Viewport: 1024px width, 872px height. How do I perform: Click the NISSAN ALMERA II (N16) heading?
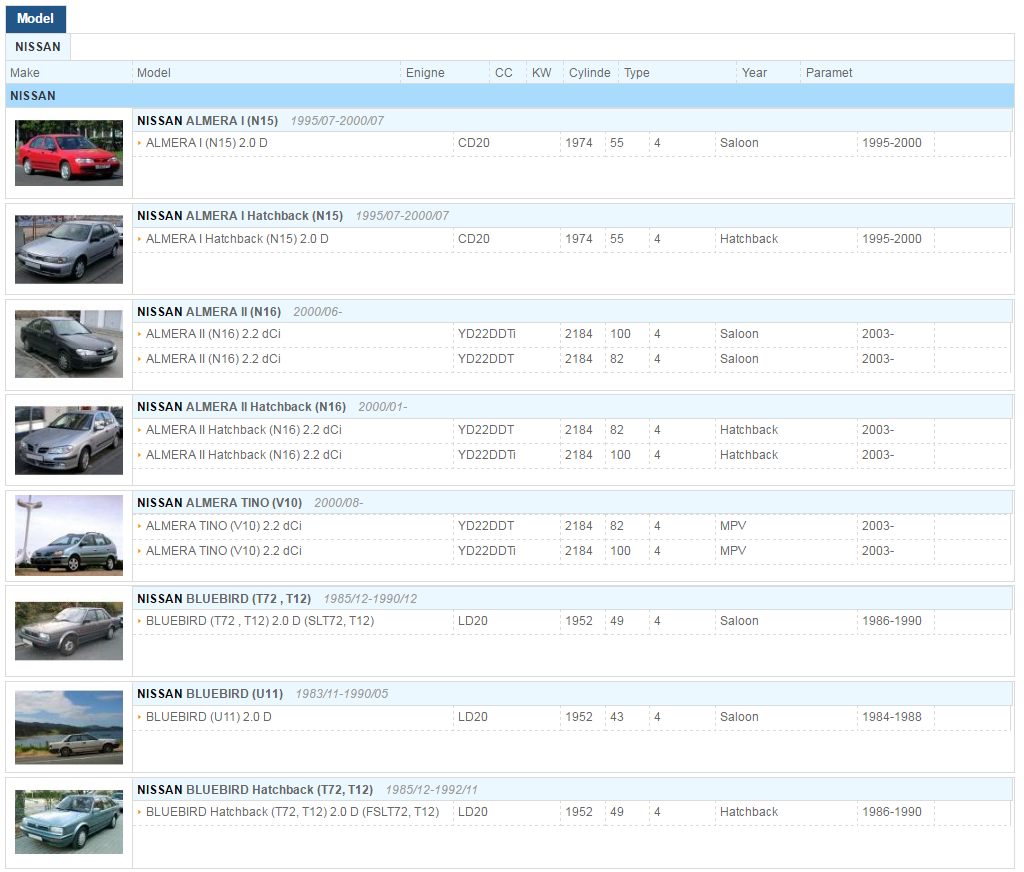[209, 312]
